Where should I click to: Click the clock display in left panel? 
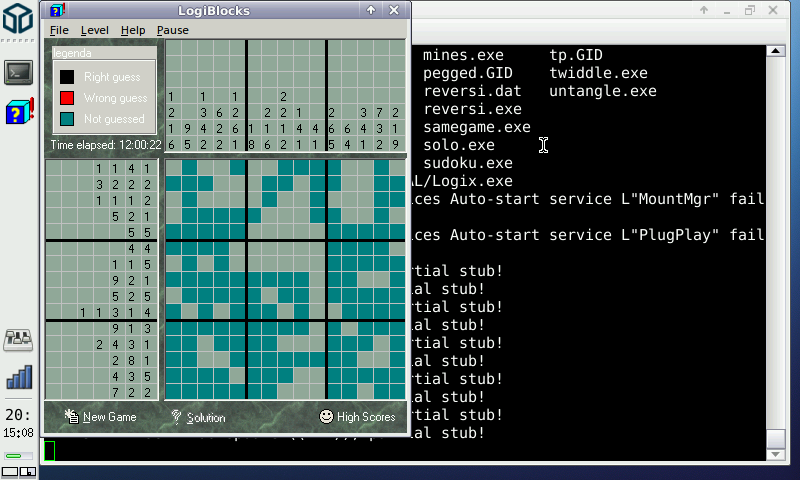[x=19, y=422]
